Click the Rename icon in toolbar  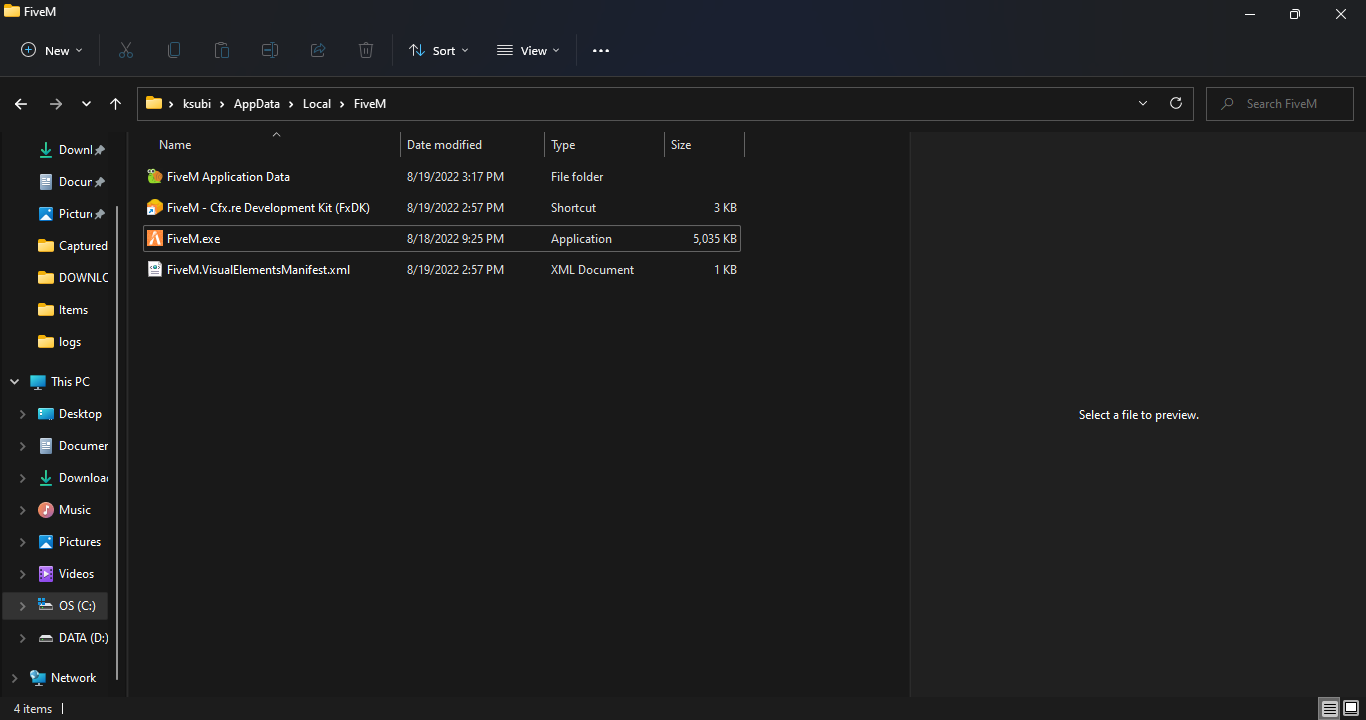270,50
